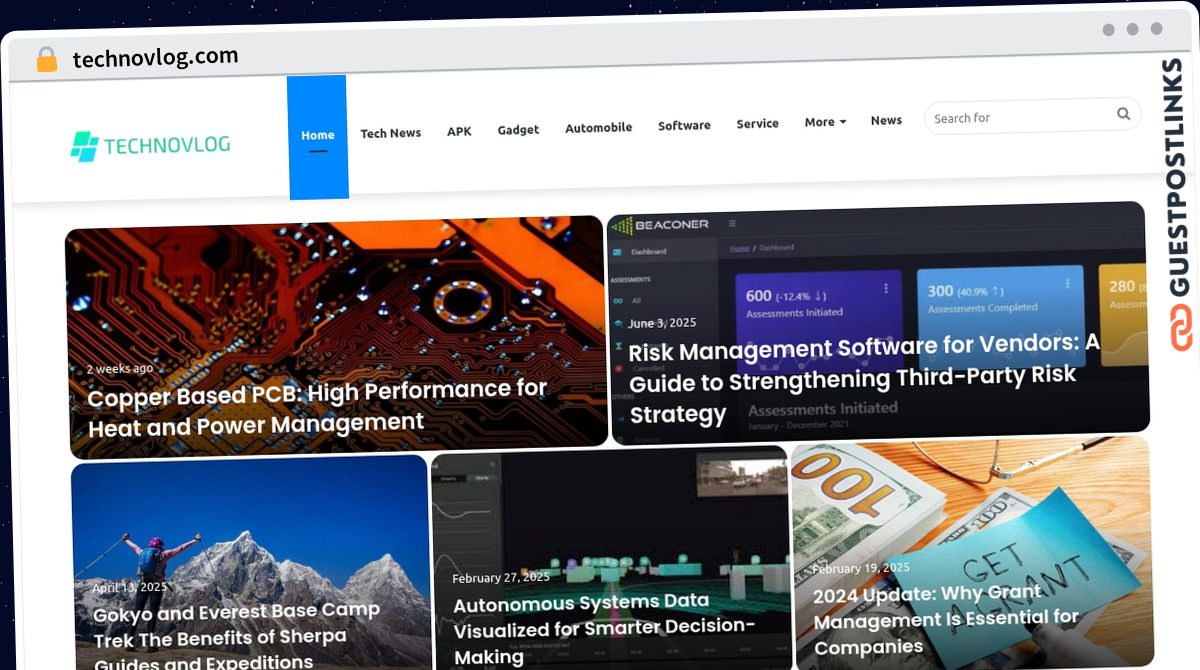The height and width of the screenshot is (670, 1200).
Task: Go to the Software section
Action: click(x=684, y=126)
